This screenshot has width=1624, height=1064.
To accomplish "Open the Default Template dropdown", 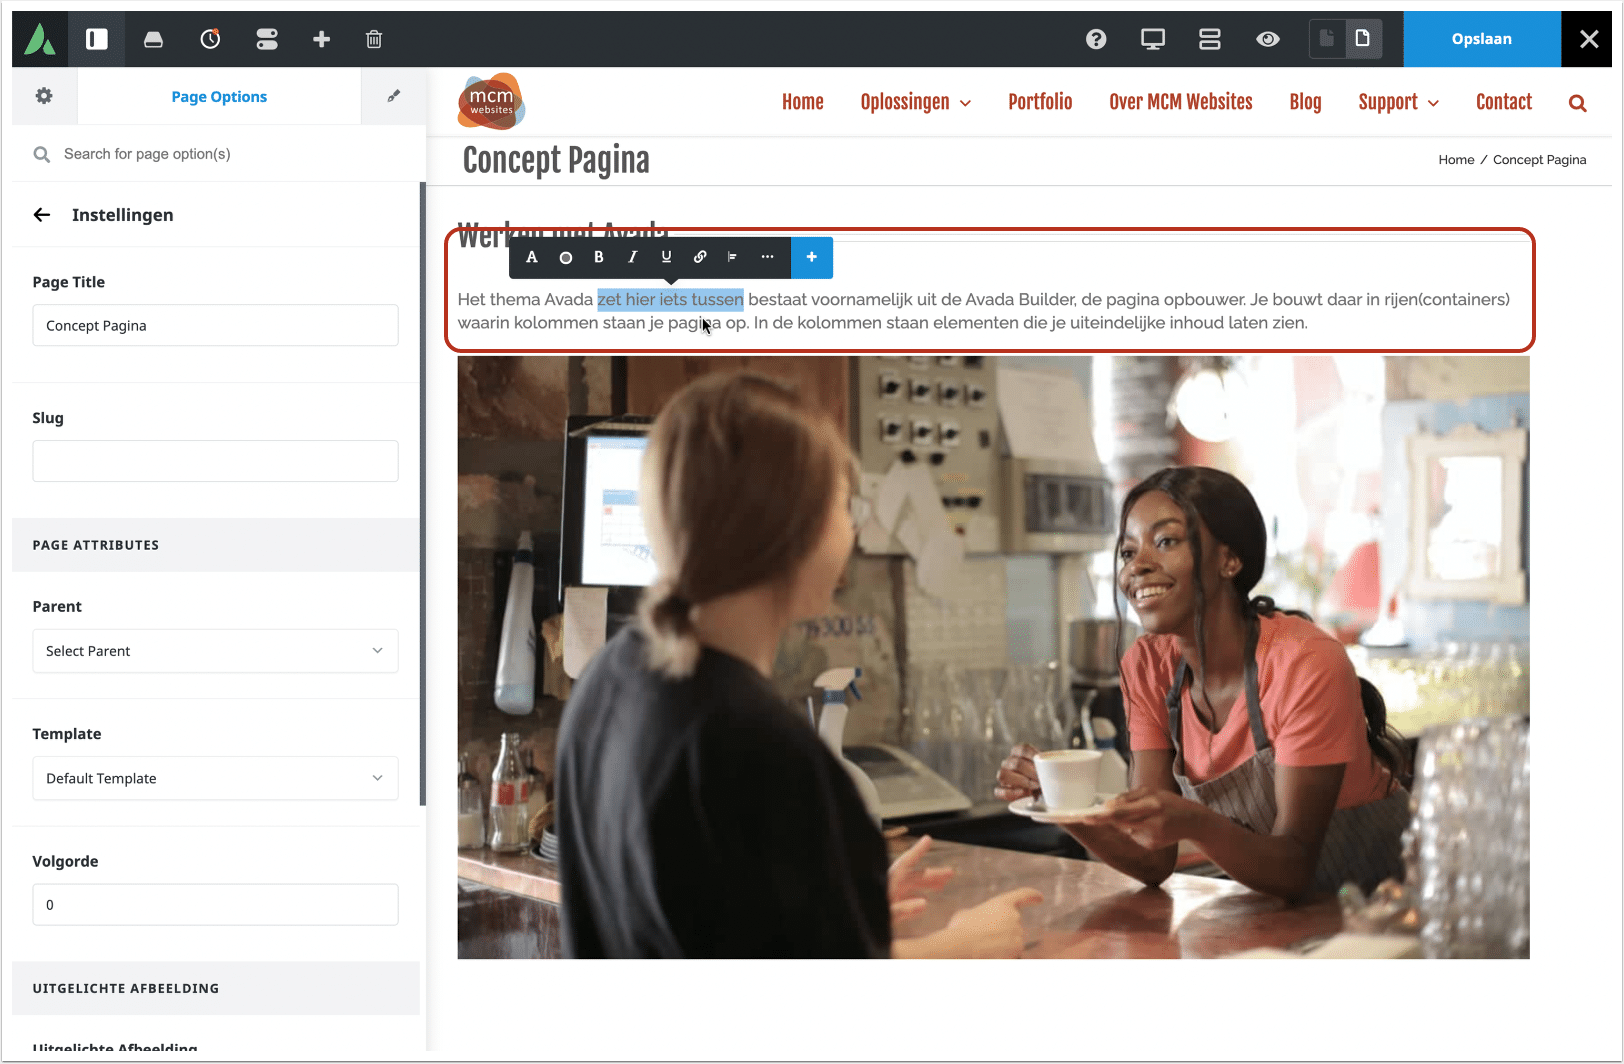I will click(215, 778).
